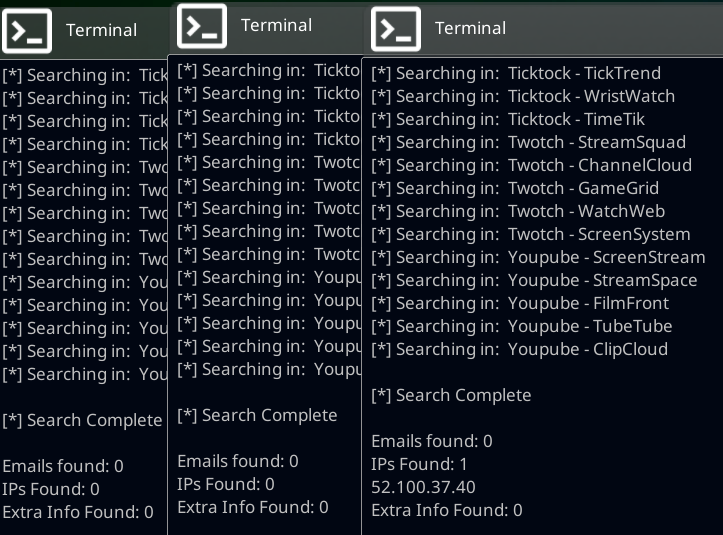Click the 'IPs Found: 1' result line
Image resolution: width=723 pixels, height=535 pixels.
click(419, 464)
